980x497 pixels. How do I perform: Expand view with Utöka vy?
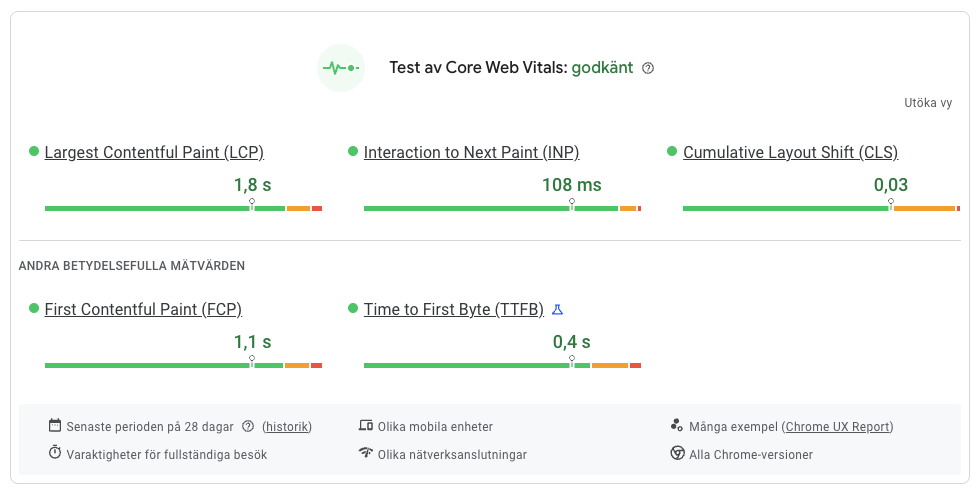pos(927,103)
